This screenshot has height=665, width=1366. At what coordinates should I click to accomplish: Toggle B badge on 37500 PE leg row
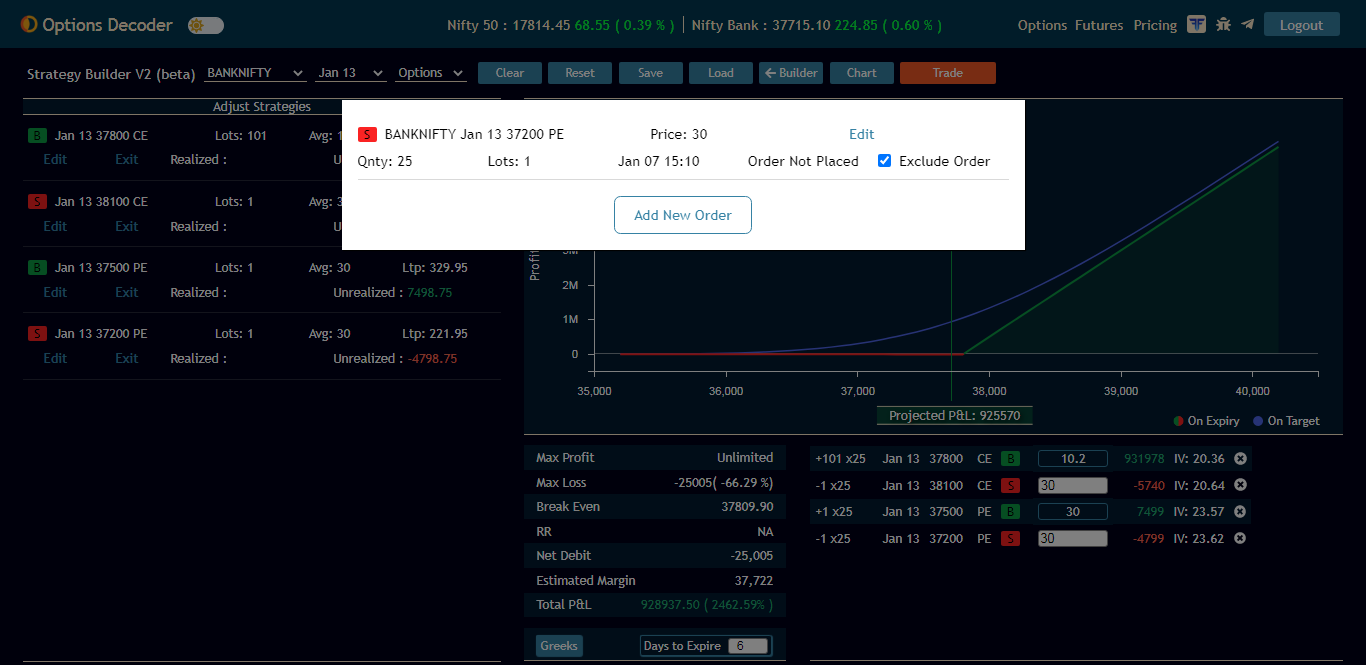point(1011,511)
